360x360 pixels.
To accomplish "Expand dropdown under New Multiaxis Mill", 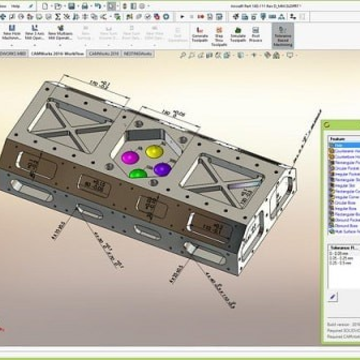I will click(x=60, y=45).
